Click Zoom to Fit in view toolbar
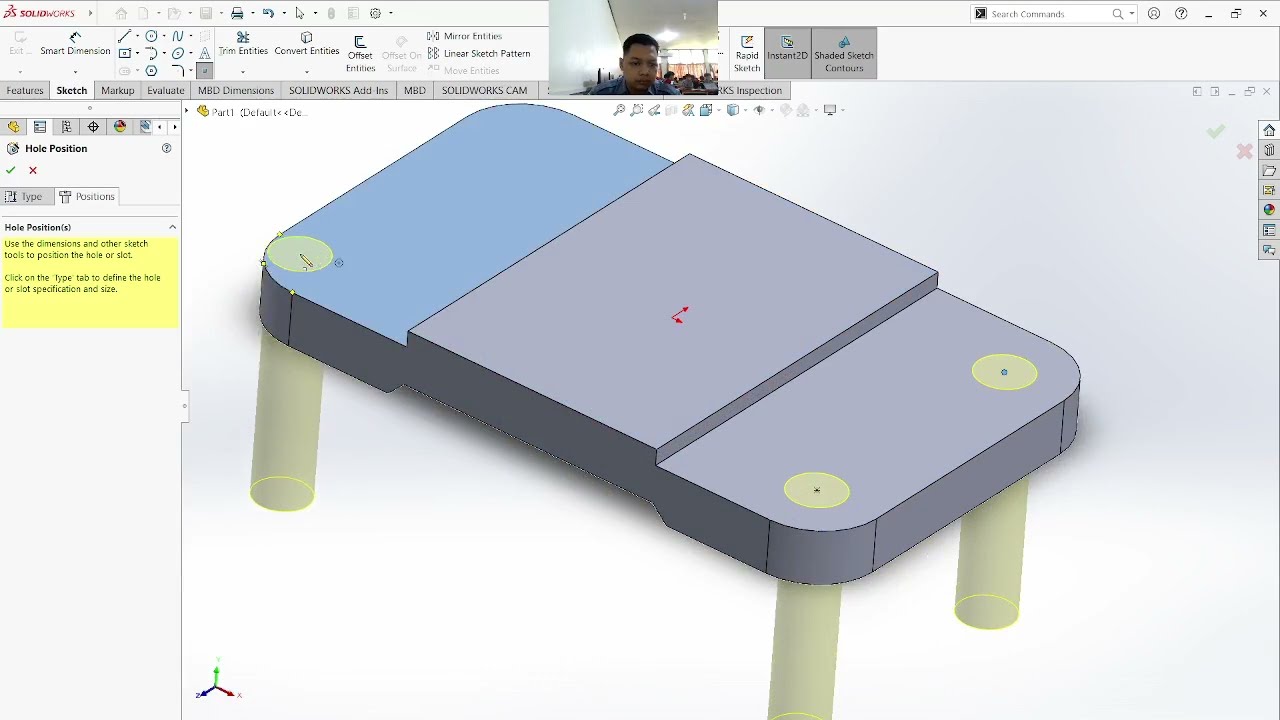 tap(619, 110)
